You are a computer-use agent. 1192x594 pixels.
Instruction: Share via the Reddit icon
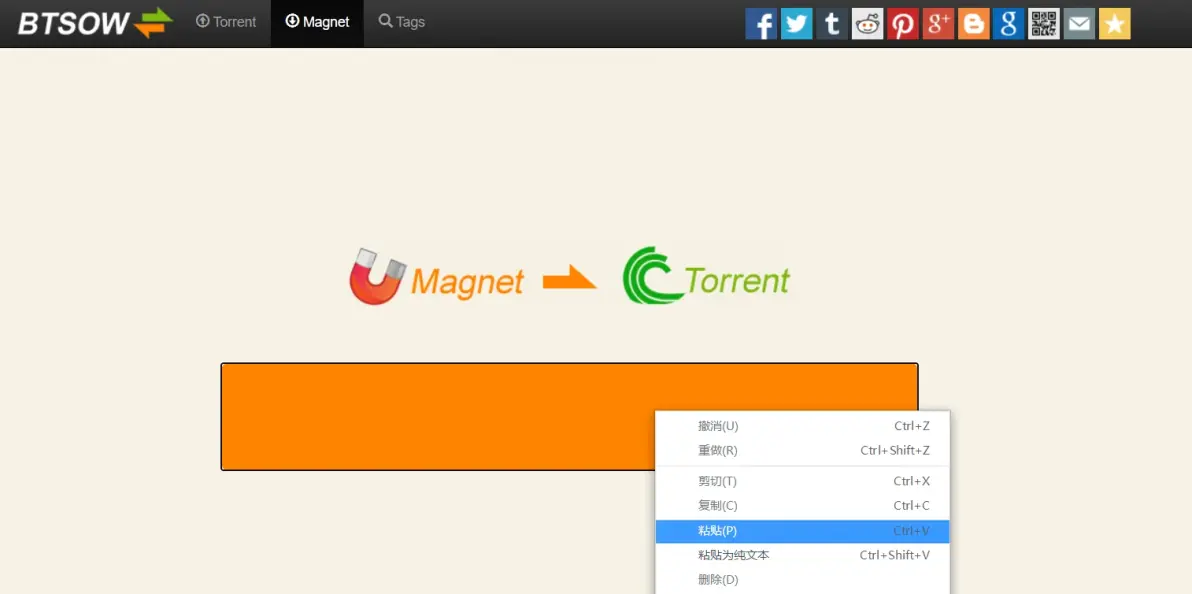[867, 23]
